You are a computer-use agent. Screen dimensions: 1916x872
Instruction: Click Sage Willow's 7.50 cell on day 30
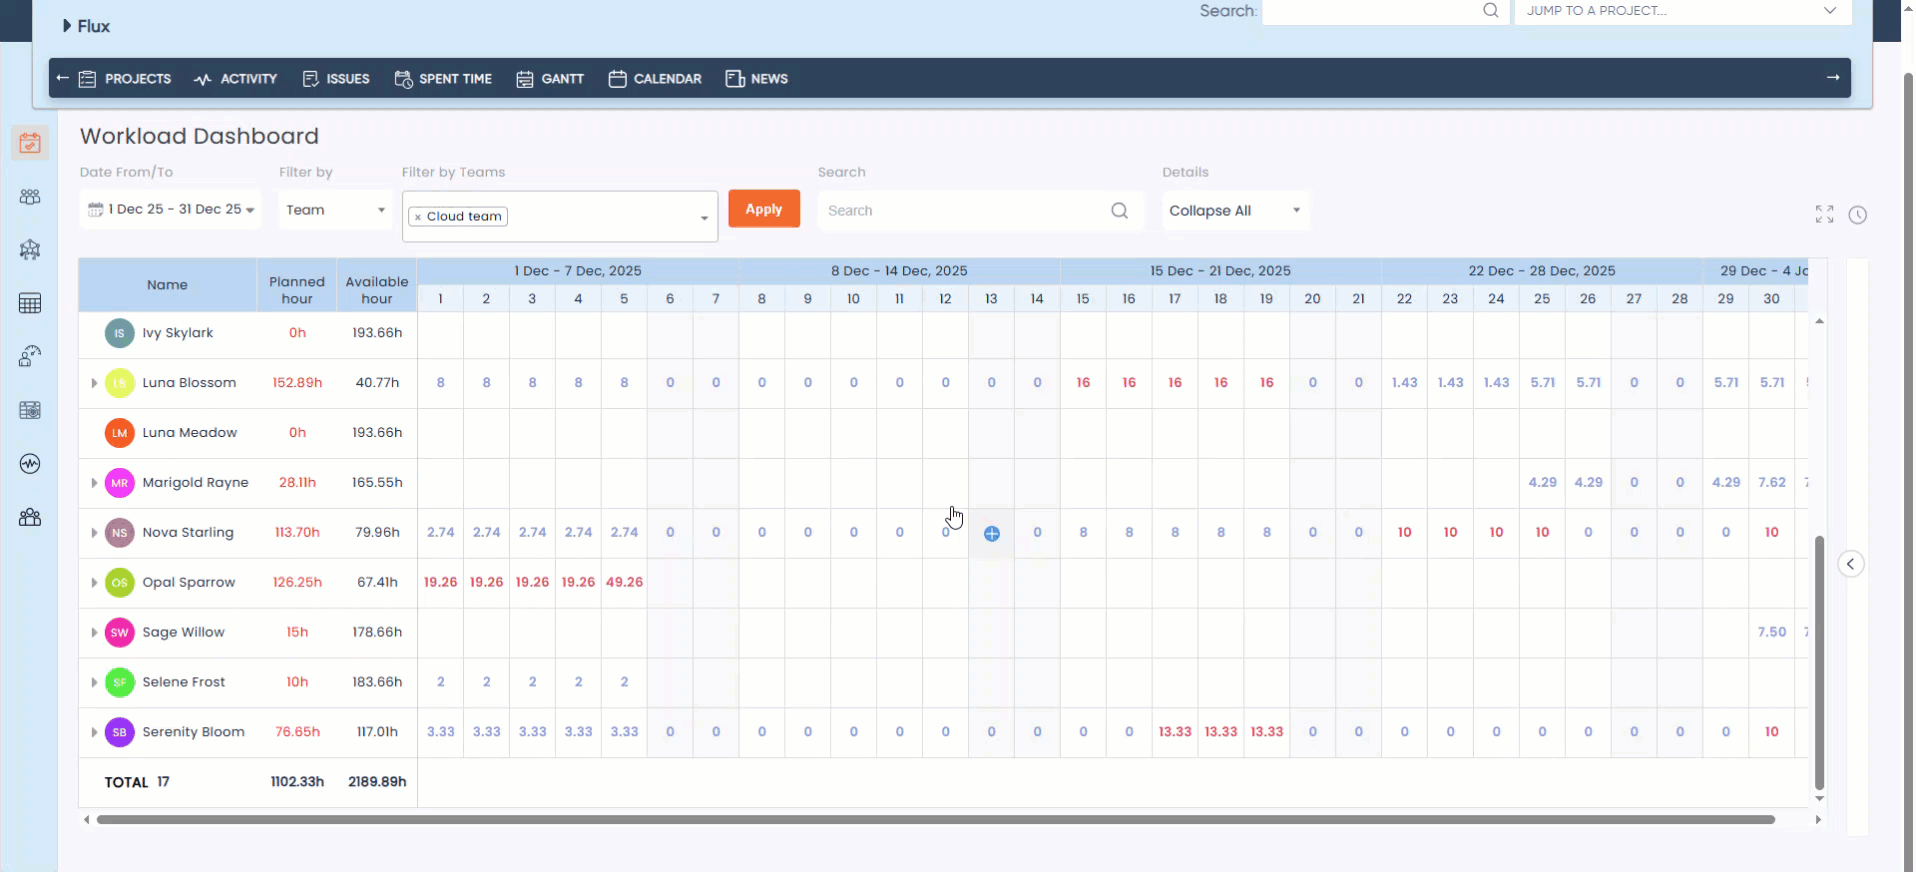(1772, 632)
